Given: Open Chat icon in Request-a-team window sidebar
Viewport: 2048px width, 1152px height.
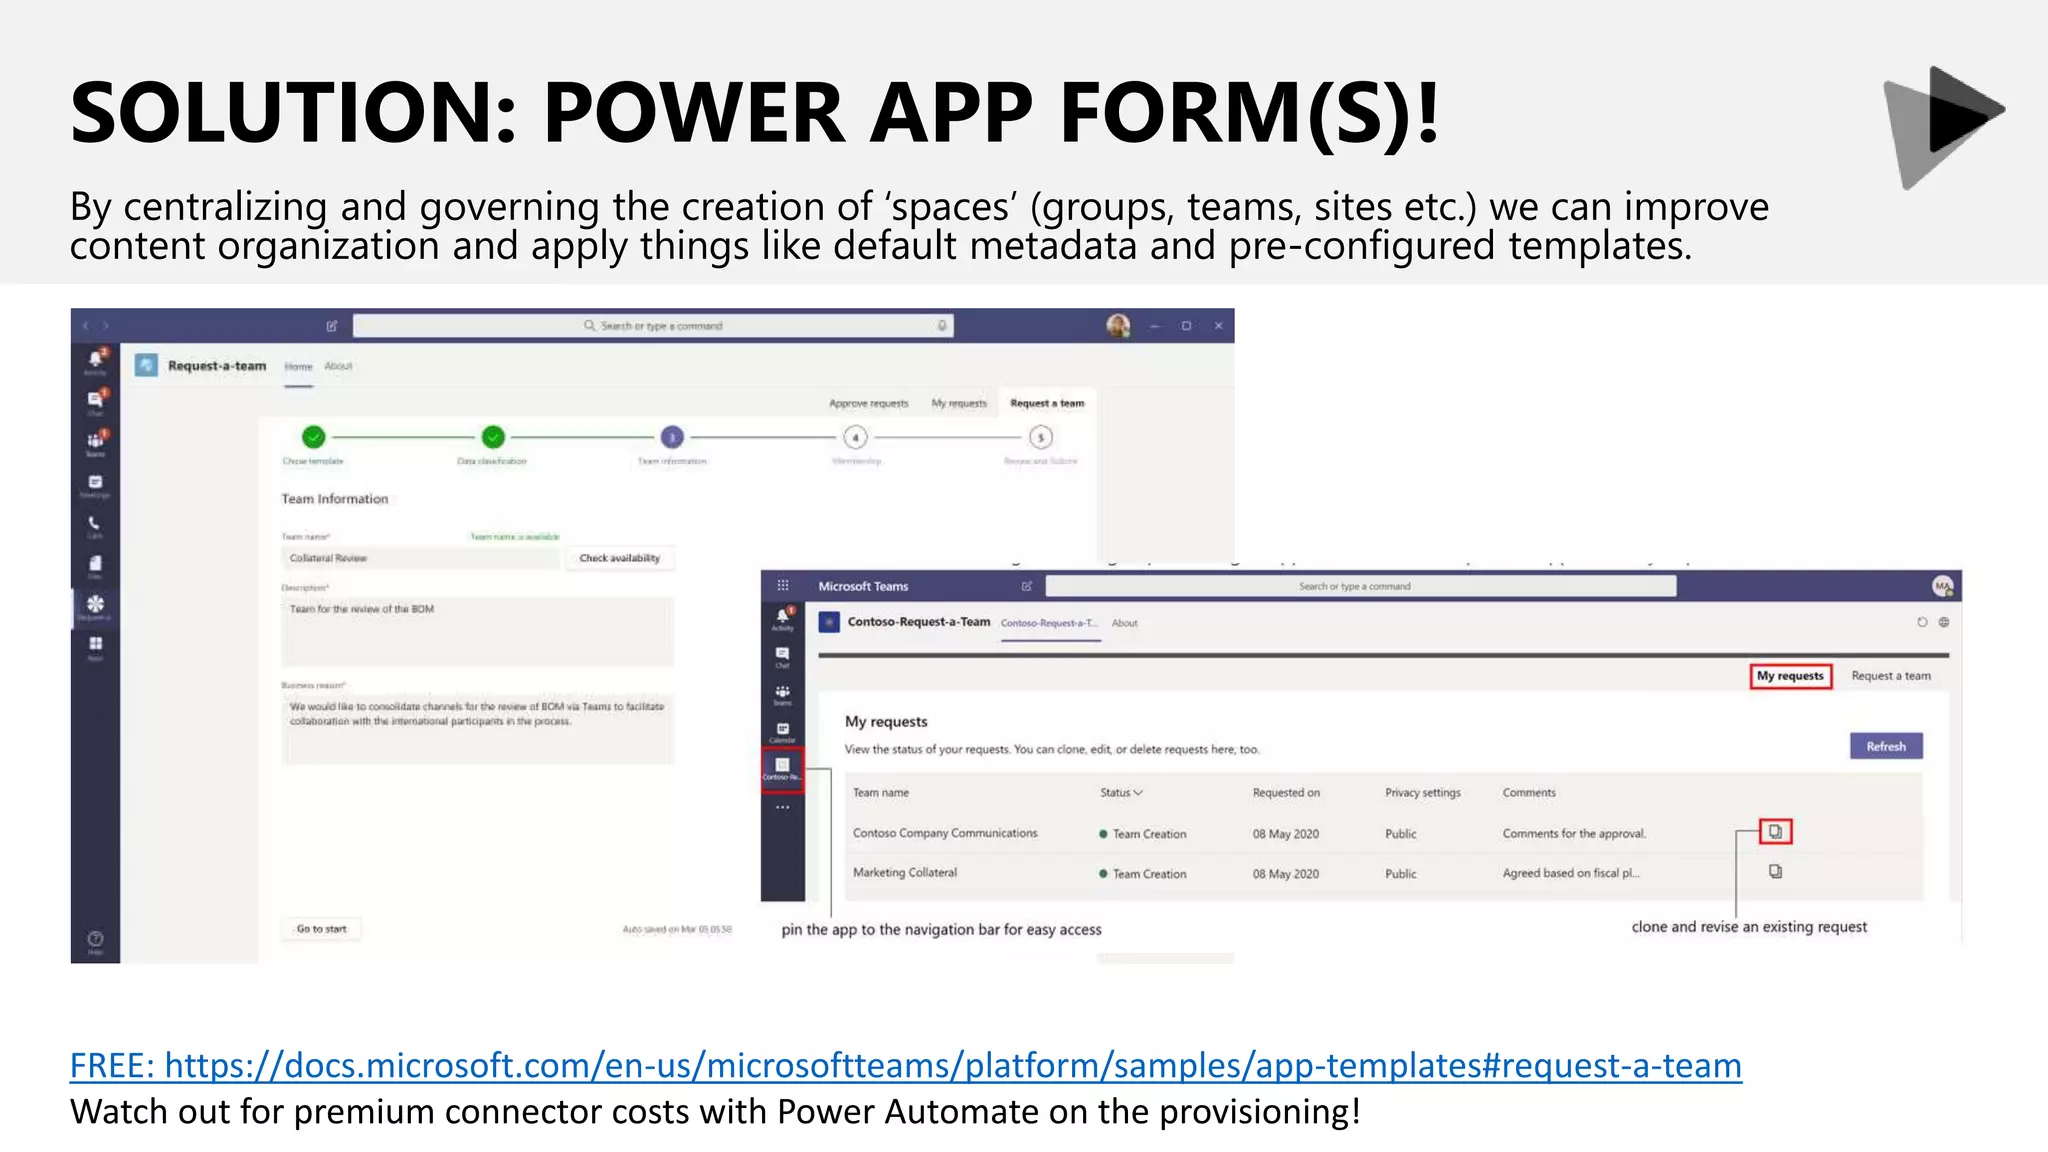Looking at the screenshot, I should (95, 400).
